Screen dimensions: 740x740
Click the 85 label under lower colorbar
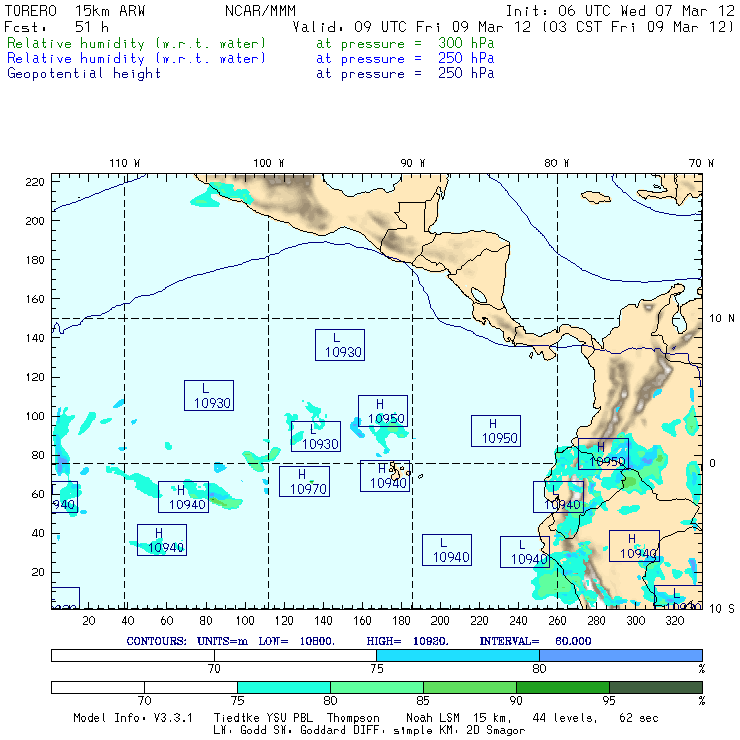click(x=423, y=701)
